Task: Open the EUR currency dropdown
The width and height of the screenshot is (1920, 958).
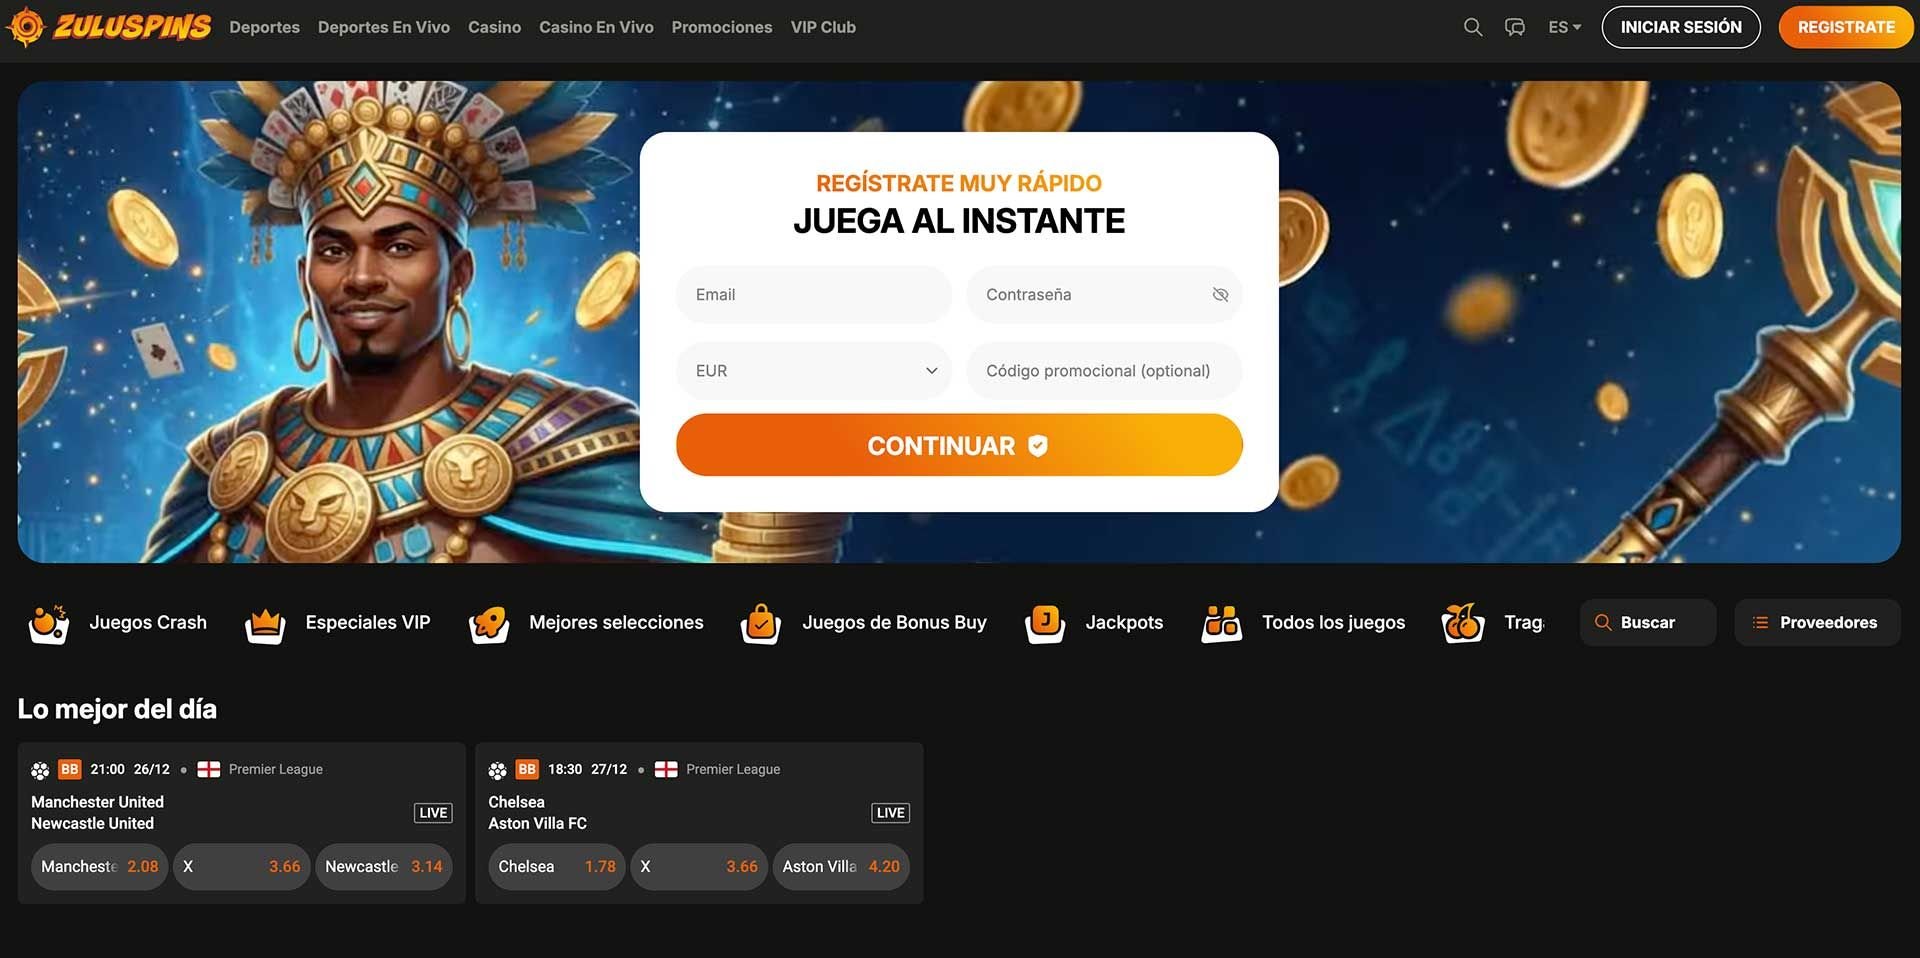Action: (x=814, y=371)
